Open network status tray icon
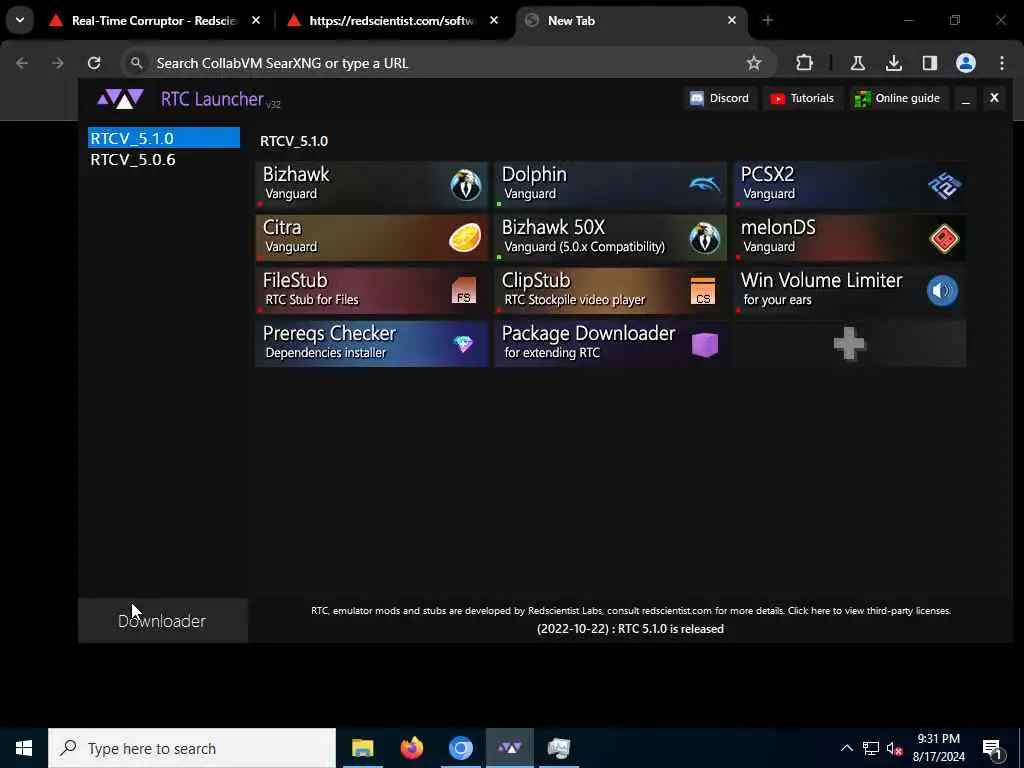 871,748
